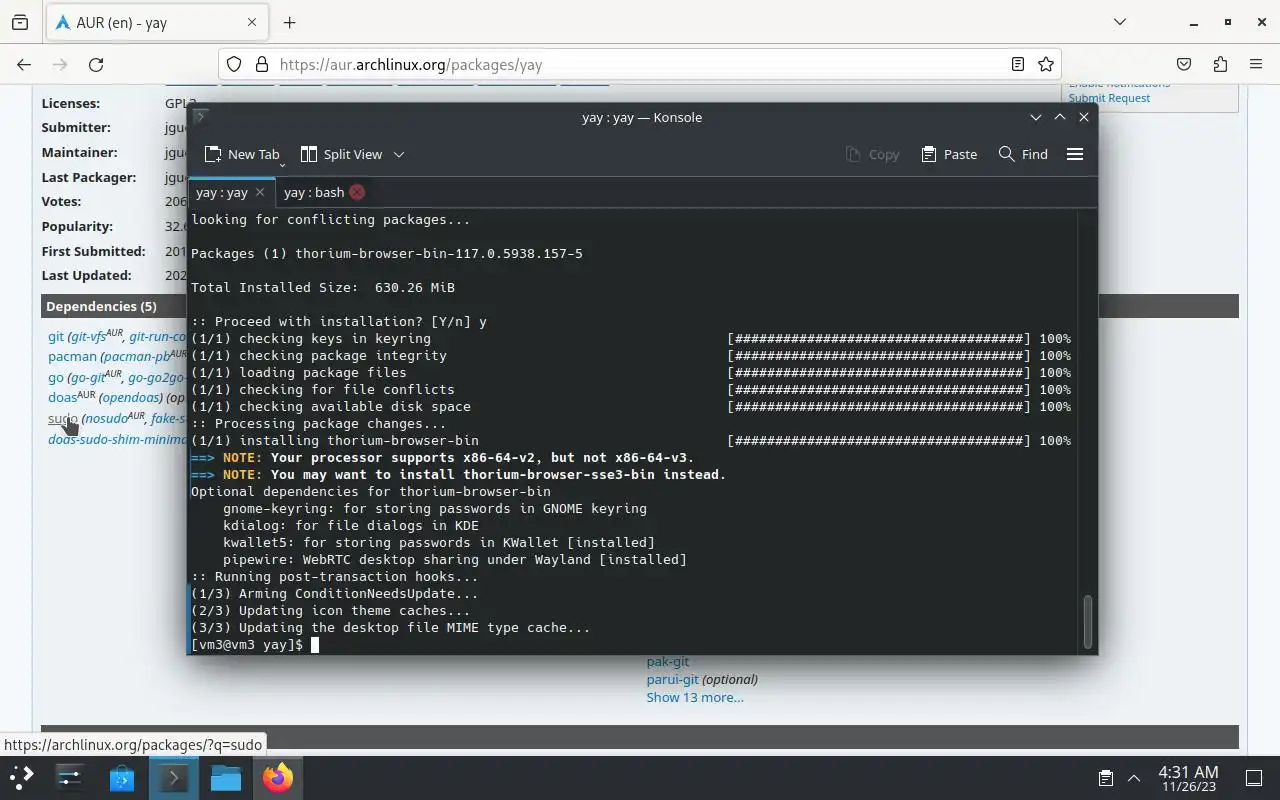1280x800 pixels.
Task: Click the 'sudo' dependency link
Action: pos(62,418)
